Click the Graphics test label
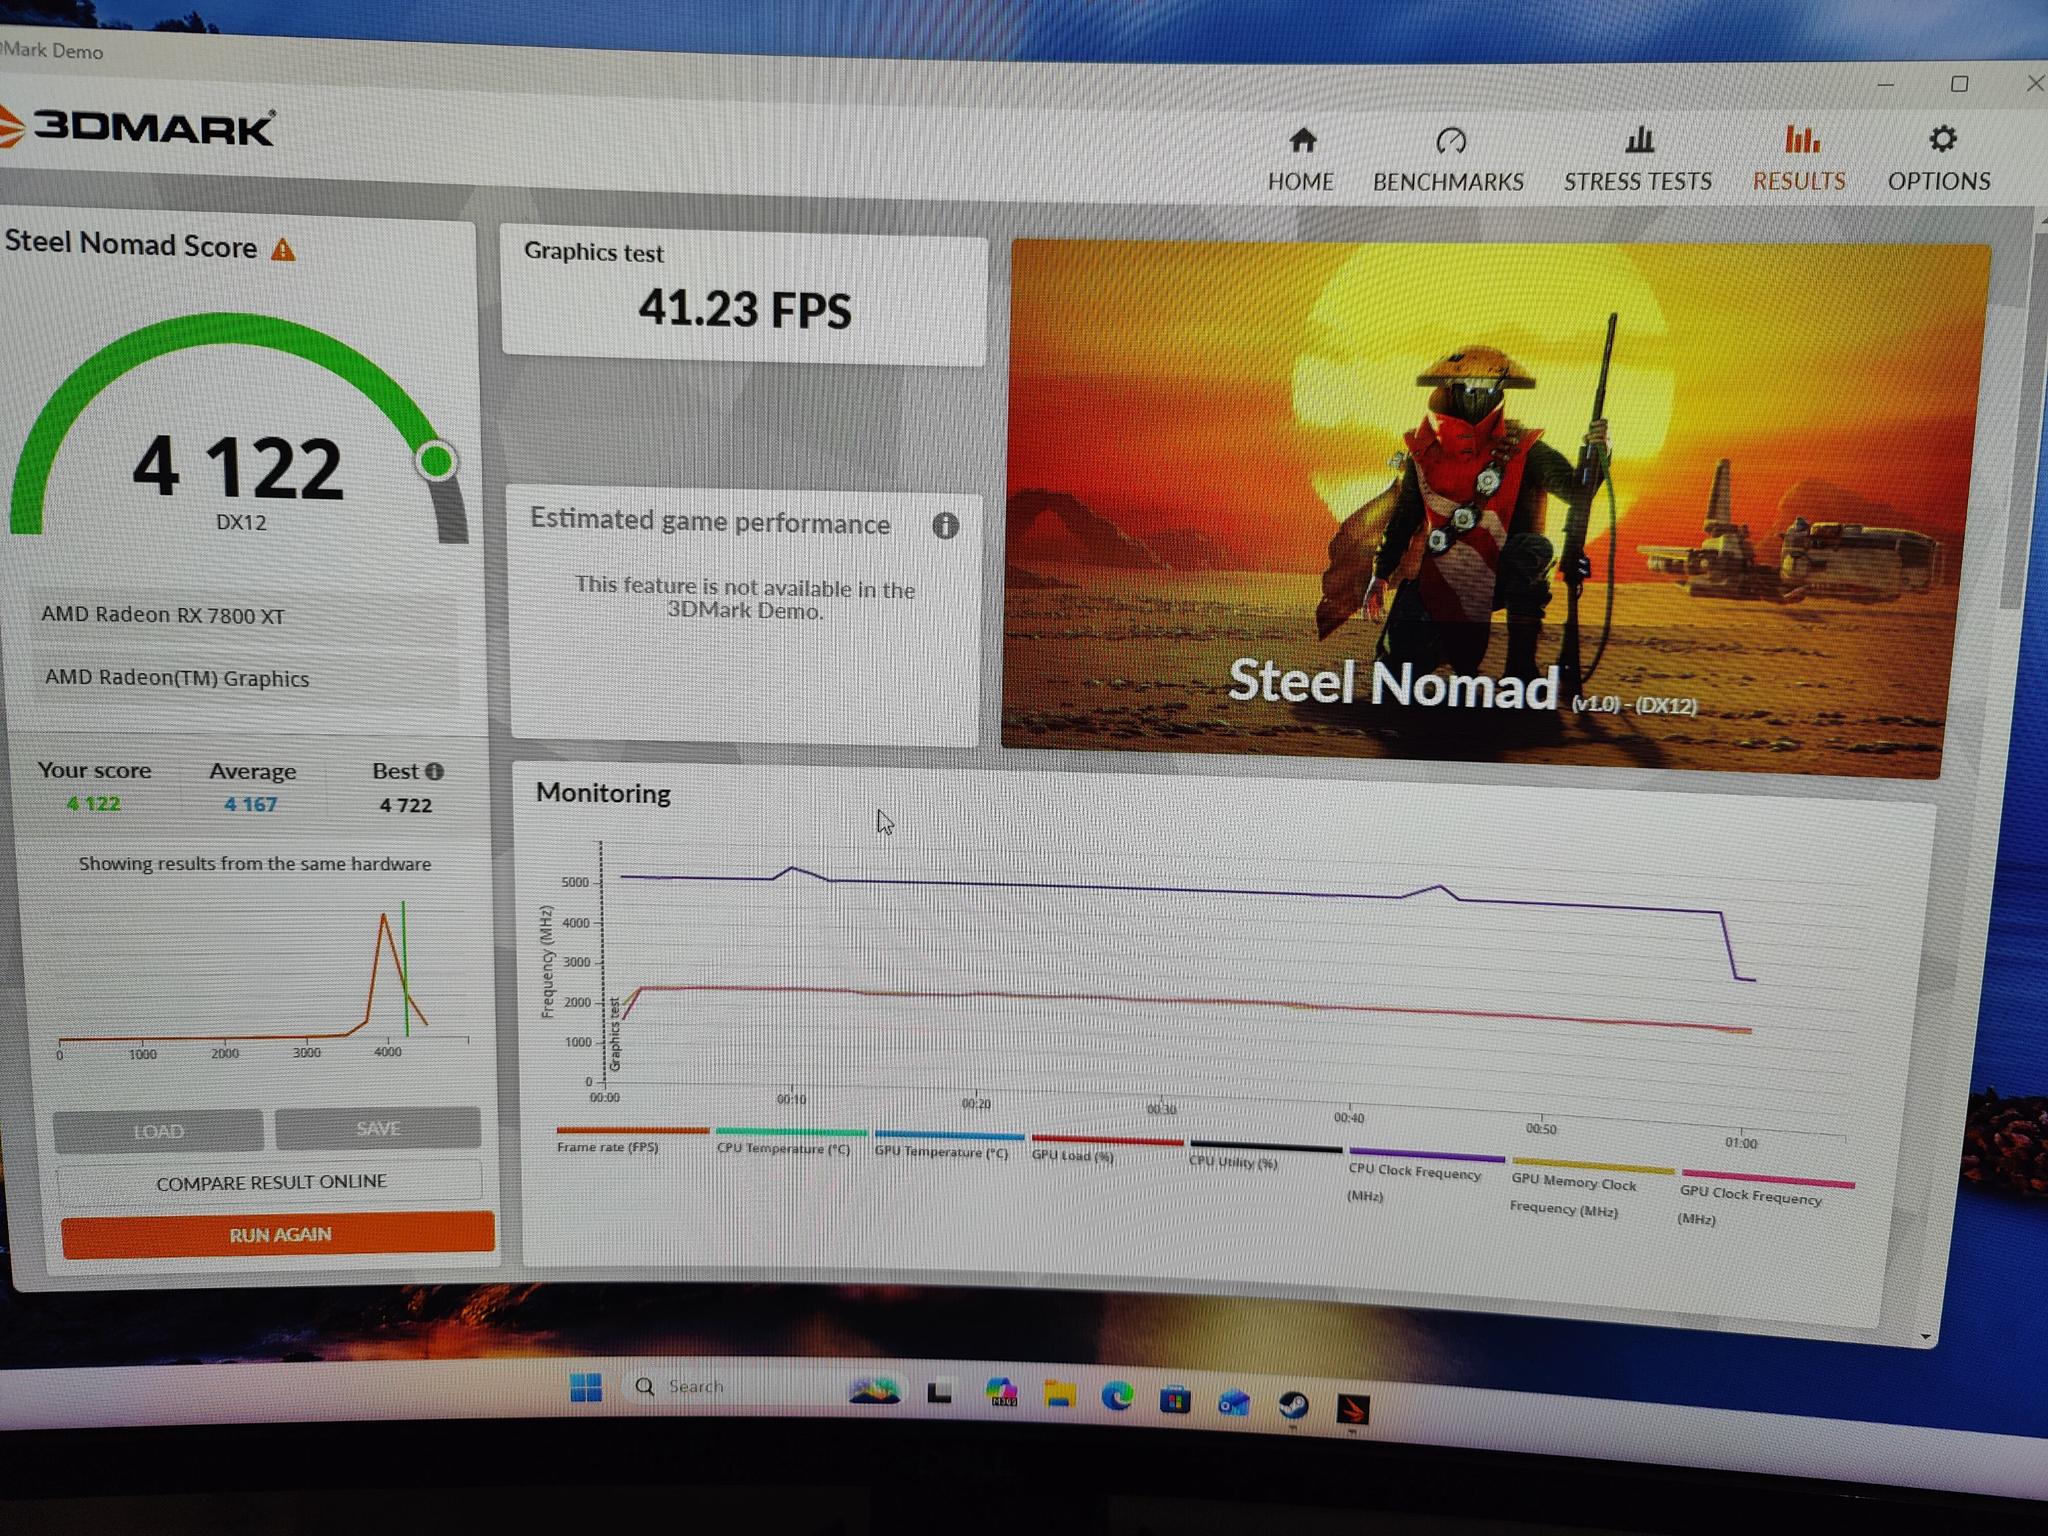Image resolution: width=2048 pixels, height=1536 pixels. pyautogui.click(x=594, y=253)
